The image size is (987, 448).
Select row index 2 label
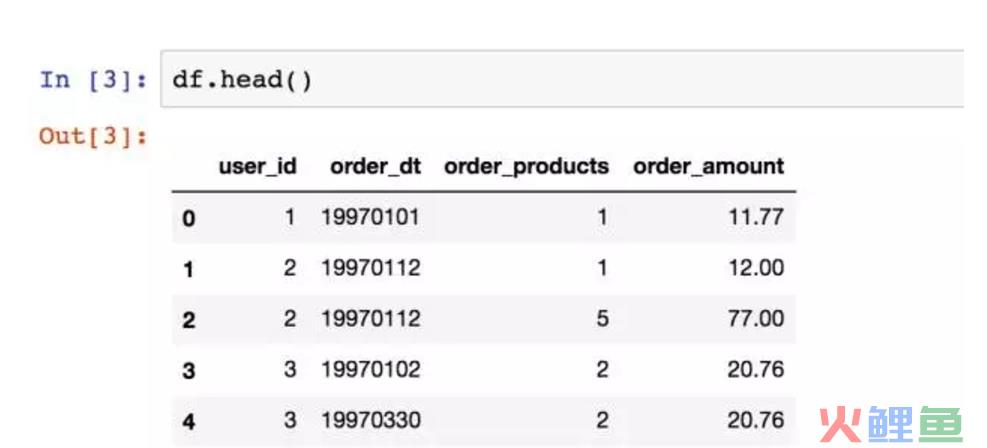pyautogui.click(x=188, y=320)
